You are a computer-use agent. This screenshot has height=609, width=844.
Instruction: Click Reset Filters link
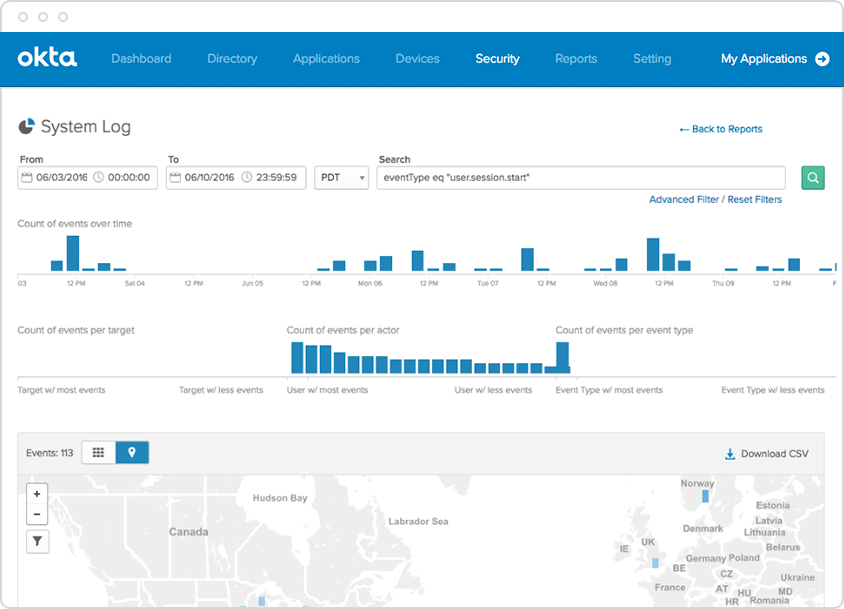pos(754,200)
